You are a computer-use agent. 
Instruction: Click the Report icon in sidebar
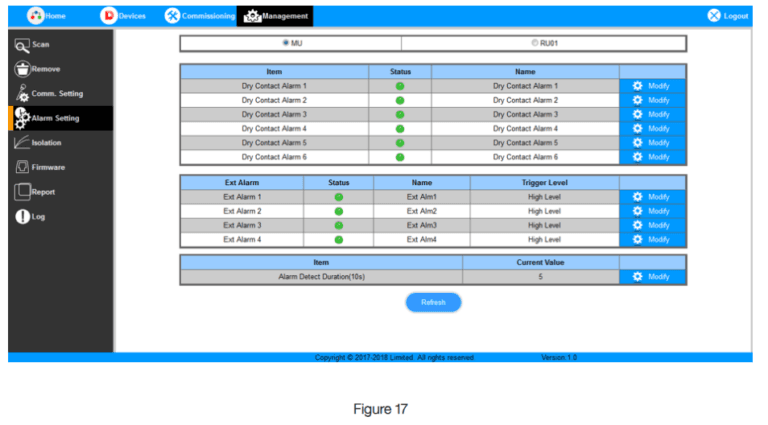point(21,192)
